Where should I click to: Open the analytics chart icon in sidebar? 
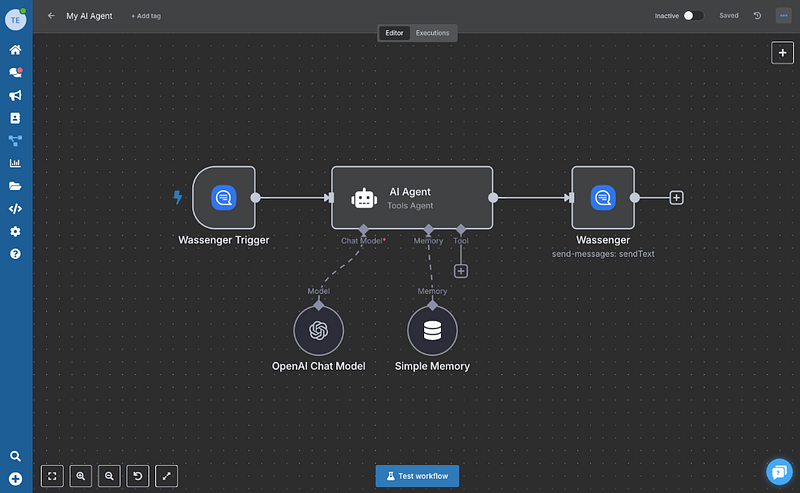click(x=15, y=164)
